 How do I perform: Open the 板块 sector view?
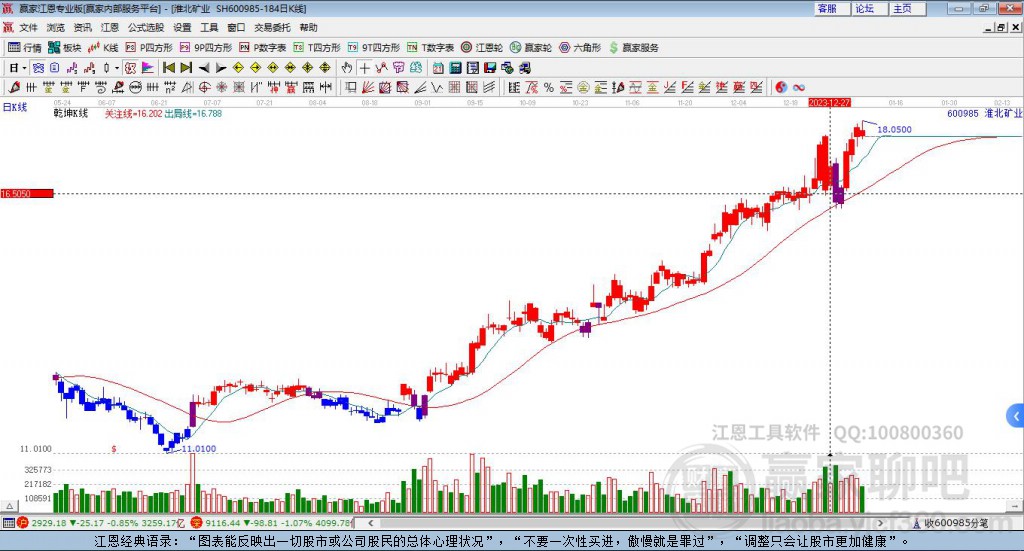(x=65, y=48)
